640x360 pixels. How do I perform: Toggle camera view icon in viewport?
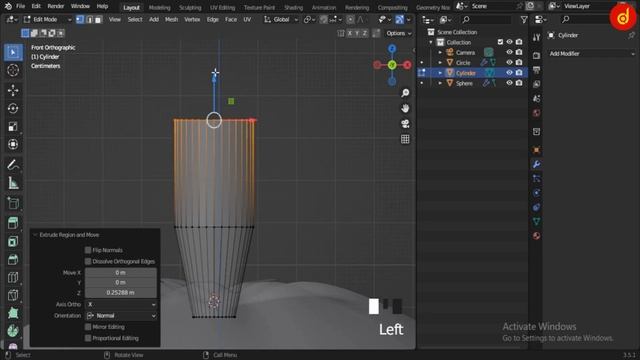click(x=405, y=124)
